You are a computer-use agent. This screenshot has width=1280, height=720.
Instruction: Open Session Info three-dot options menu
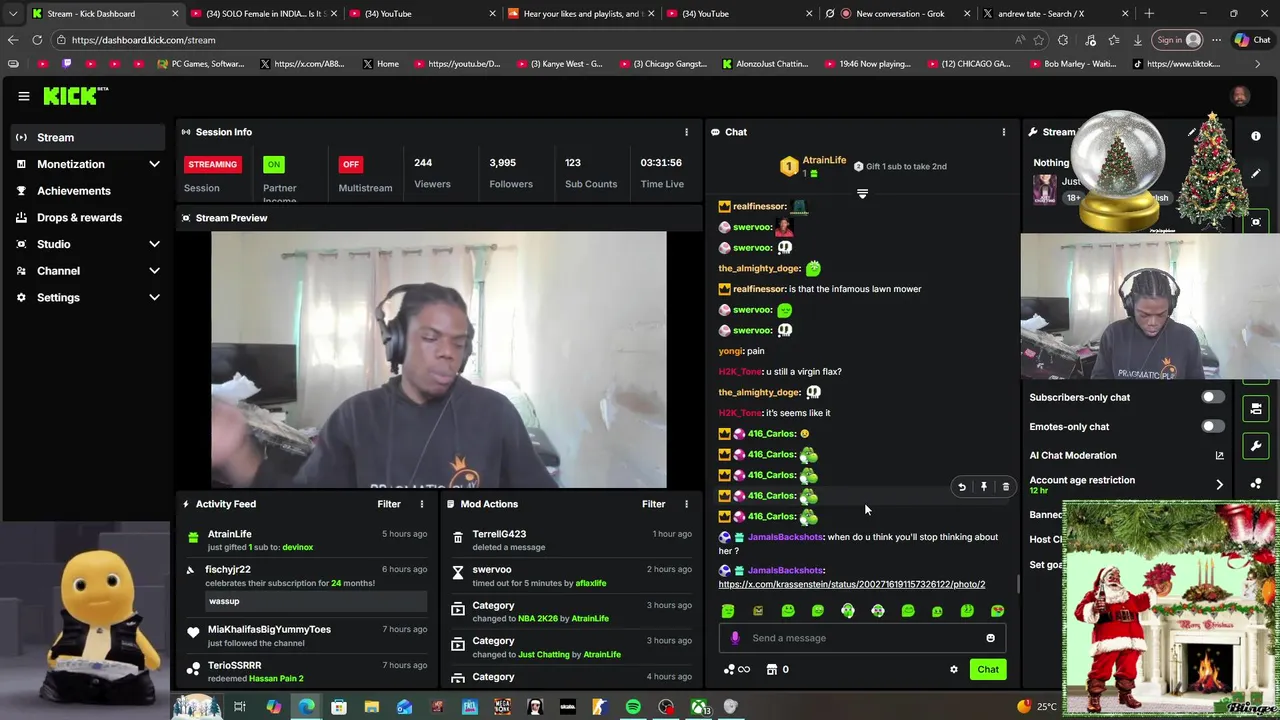[686, 132]
